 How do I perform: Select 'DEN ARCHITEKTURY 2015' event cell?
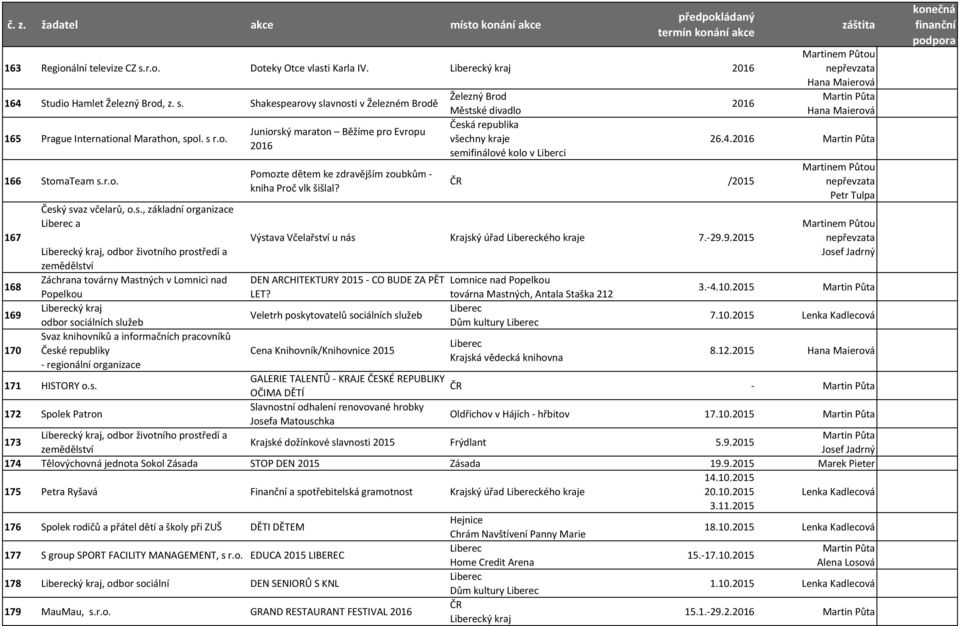point(347,287)
